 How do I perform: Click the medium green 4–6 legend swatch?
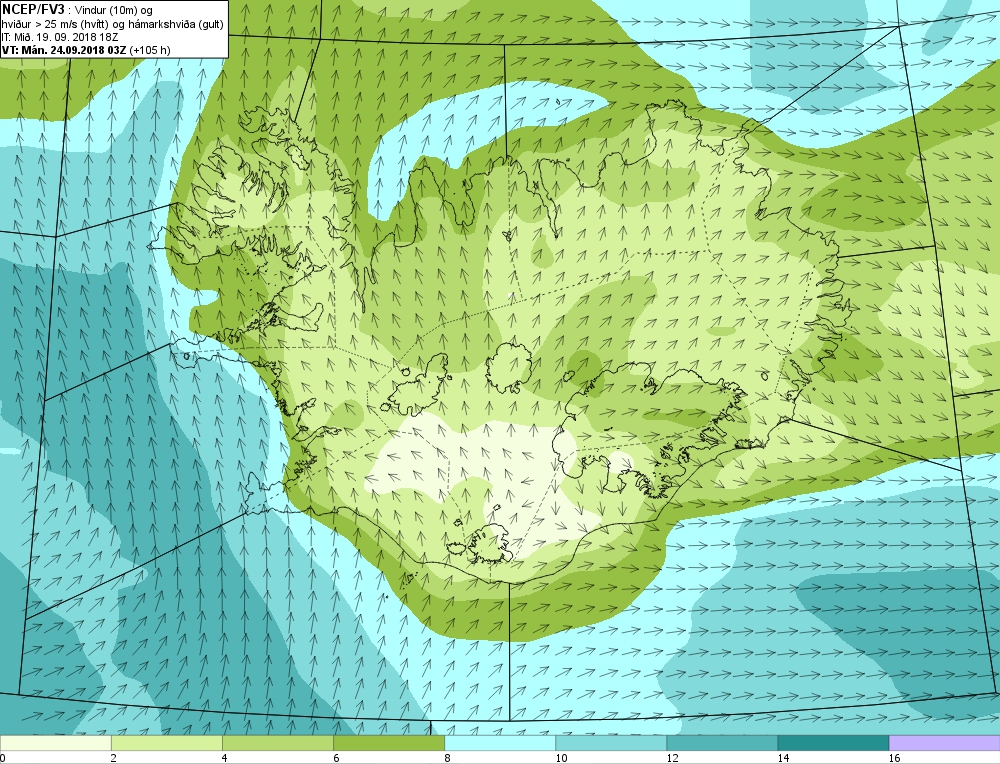(x=277, y=743)
